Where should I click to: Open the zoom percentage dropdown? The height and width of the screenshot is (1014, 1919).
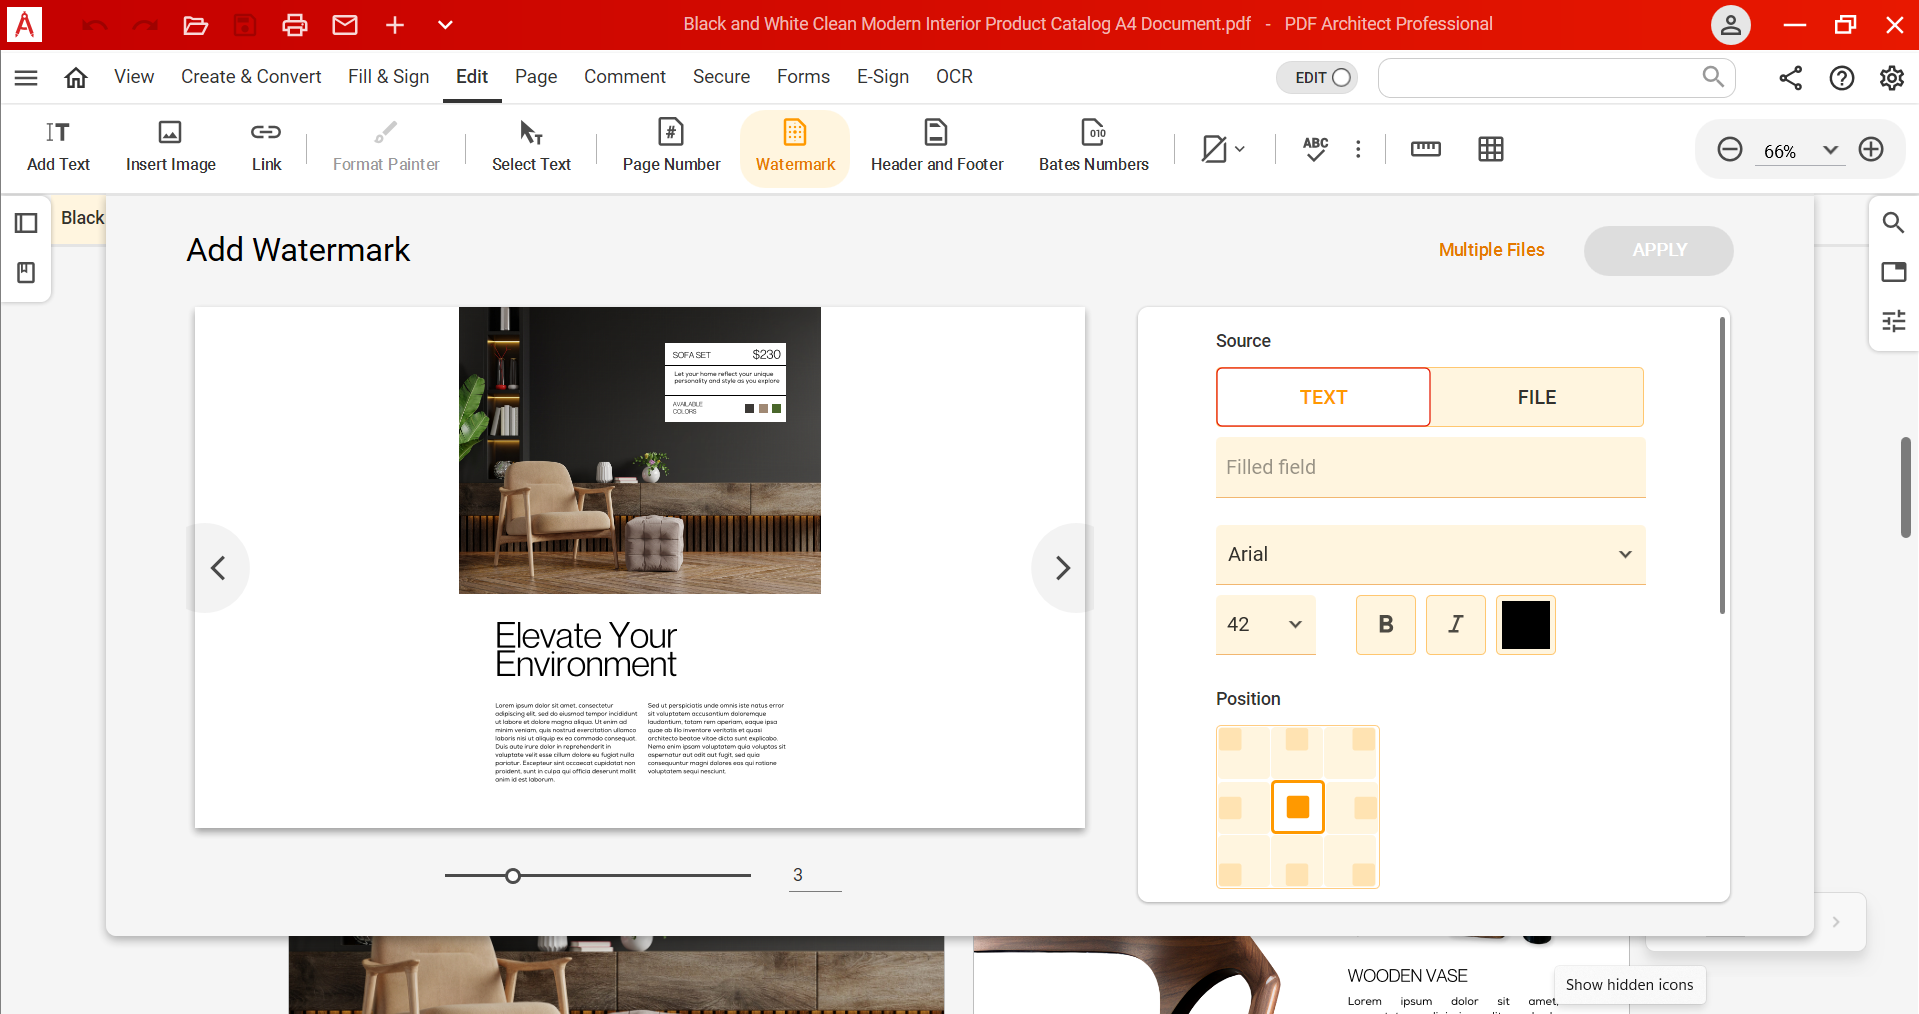pyautogui.click(x=1831, y=150)
